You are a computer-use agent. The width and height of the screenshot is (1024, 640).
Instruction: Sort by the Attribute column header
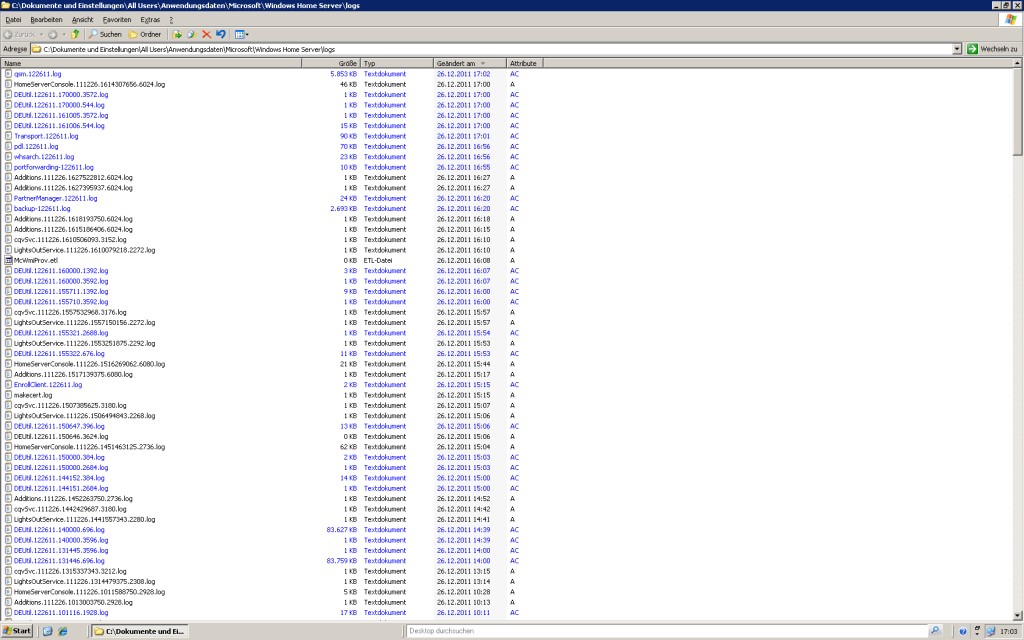tap(524, 63)
